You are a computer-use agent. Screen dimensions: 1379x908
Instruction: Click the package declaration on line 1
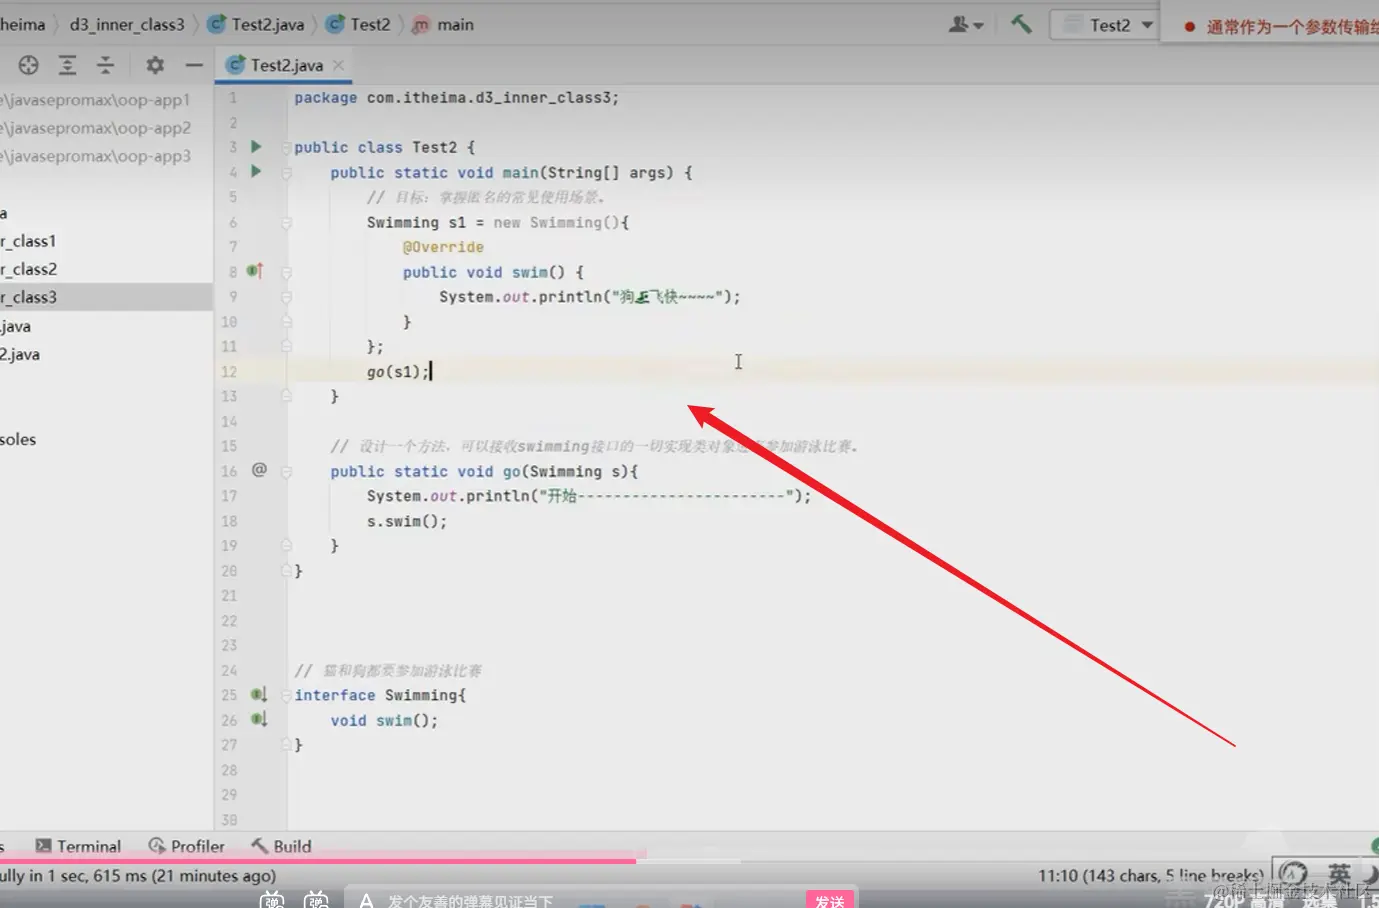click(x=456, y=98)
